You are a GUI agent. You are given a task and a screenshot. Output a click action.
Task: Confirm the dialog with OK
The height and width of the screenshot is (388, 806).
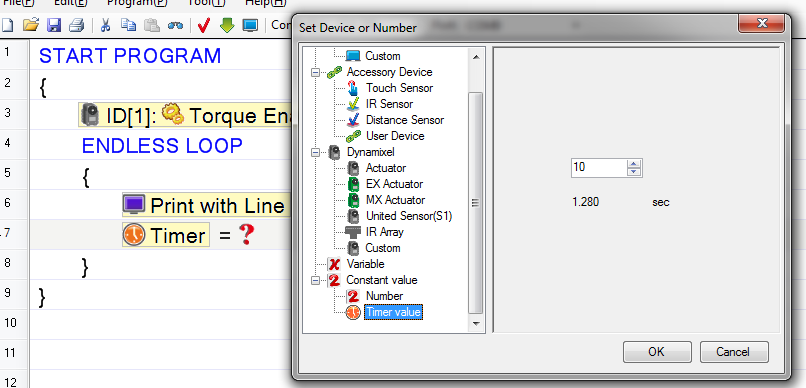coord(657,352)
